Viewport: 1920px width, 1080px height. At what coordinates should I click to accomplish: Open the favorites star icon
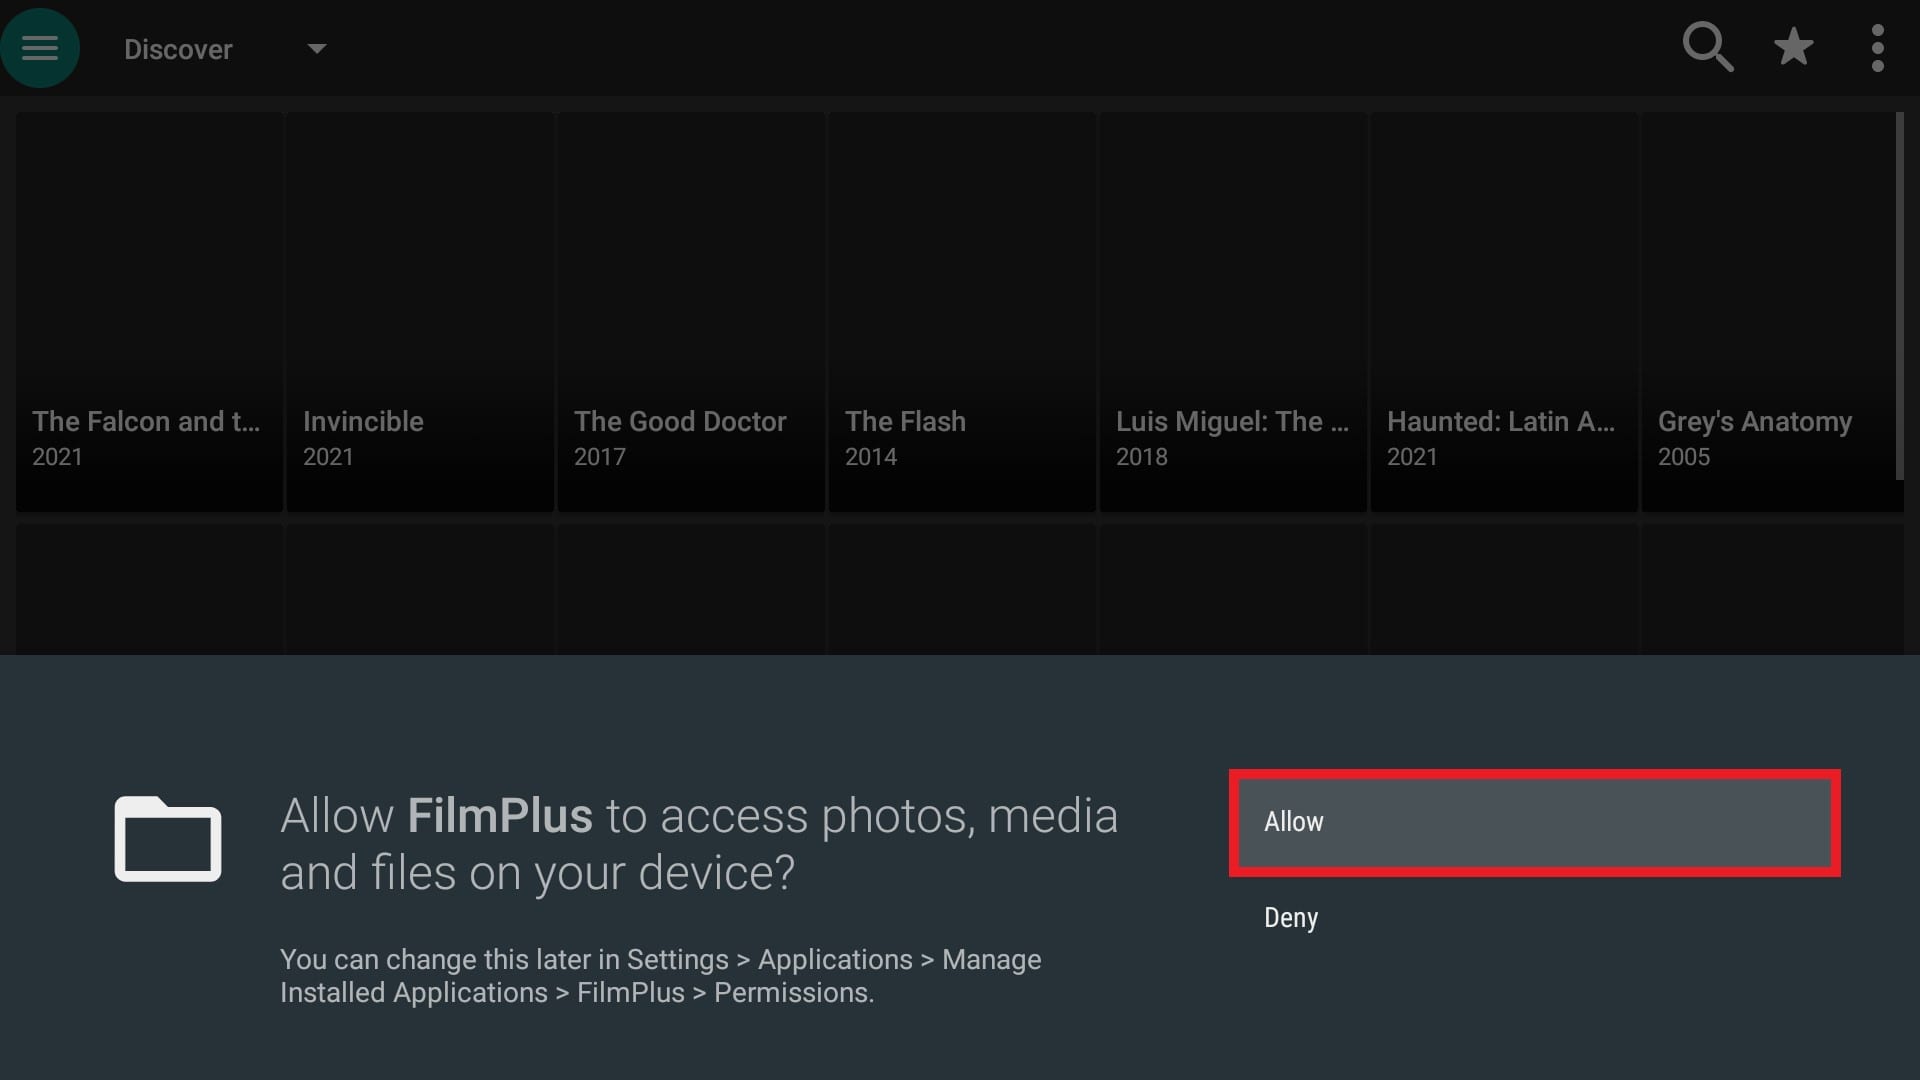point(1793,47)
